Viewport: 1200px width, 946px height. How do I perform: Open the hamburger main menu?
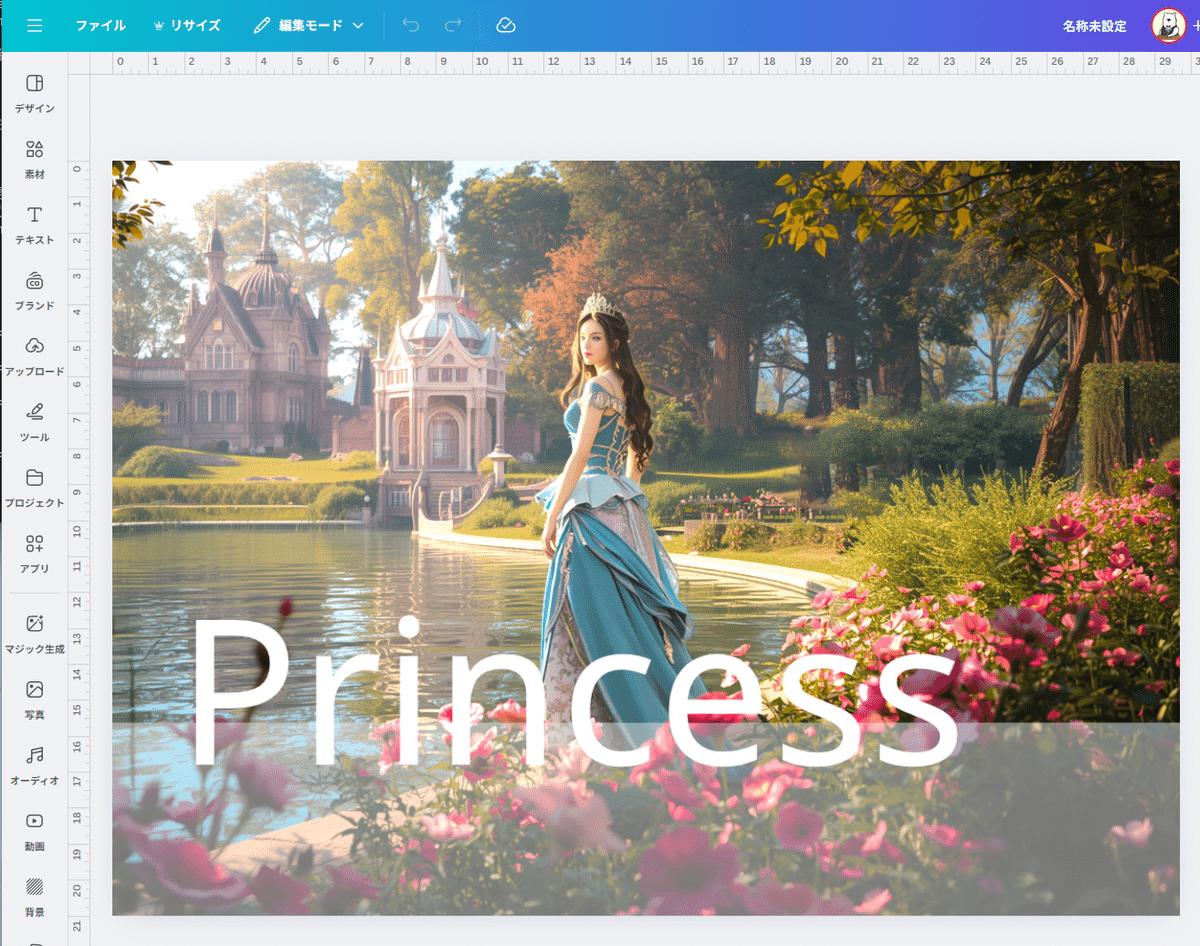tap(35, 26)
